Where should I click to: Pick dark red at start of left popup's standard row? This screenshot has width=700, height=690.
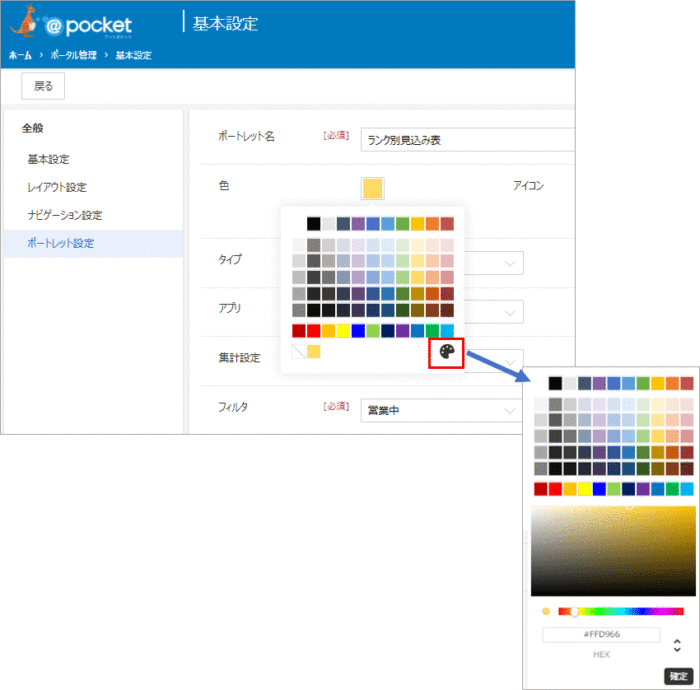299,331
